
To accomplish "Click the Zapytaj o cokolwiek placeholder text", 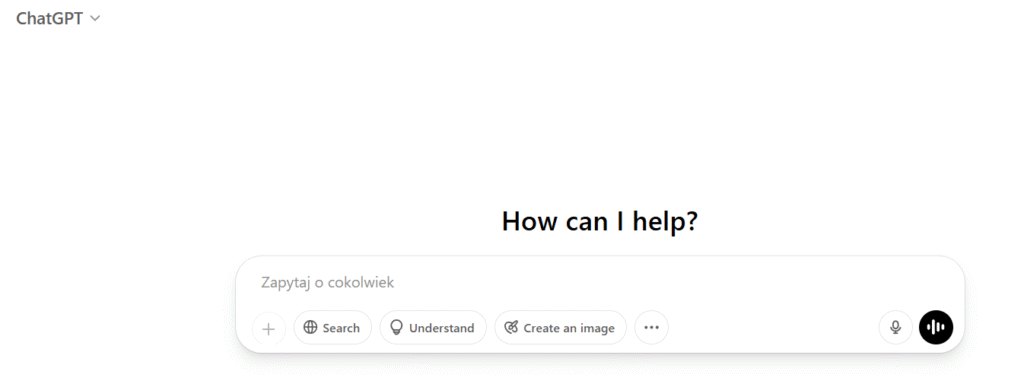I will tap(327, 283).
